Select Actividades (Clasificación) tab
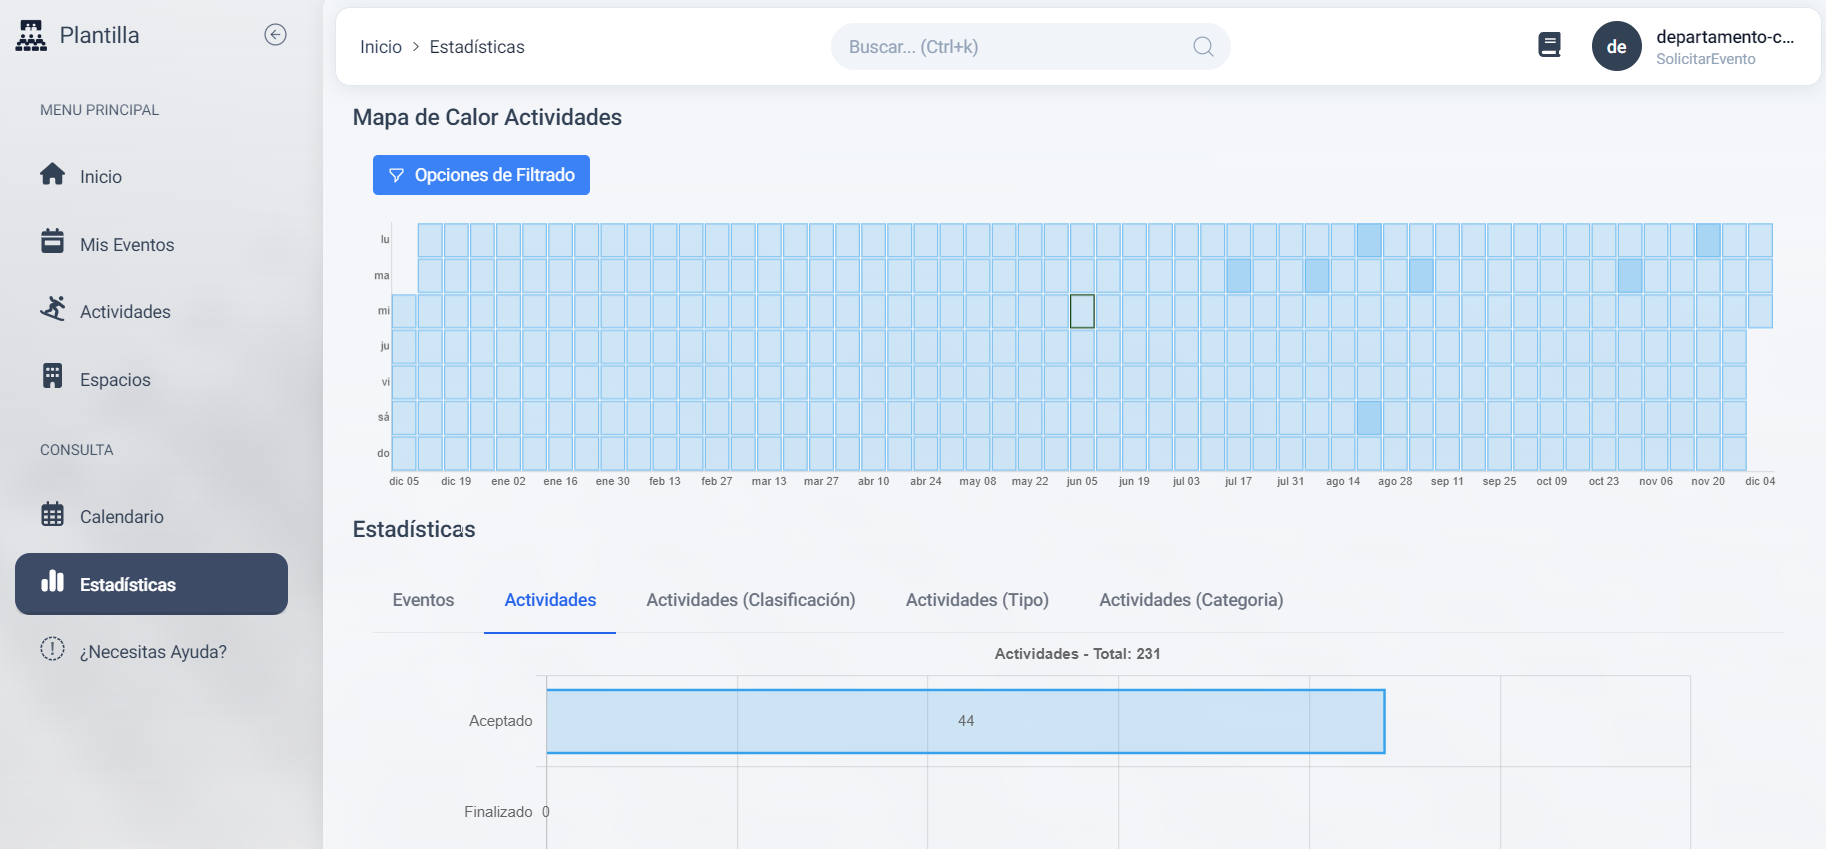 [750, 600]
